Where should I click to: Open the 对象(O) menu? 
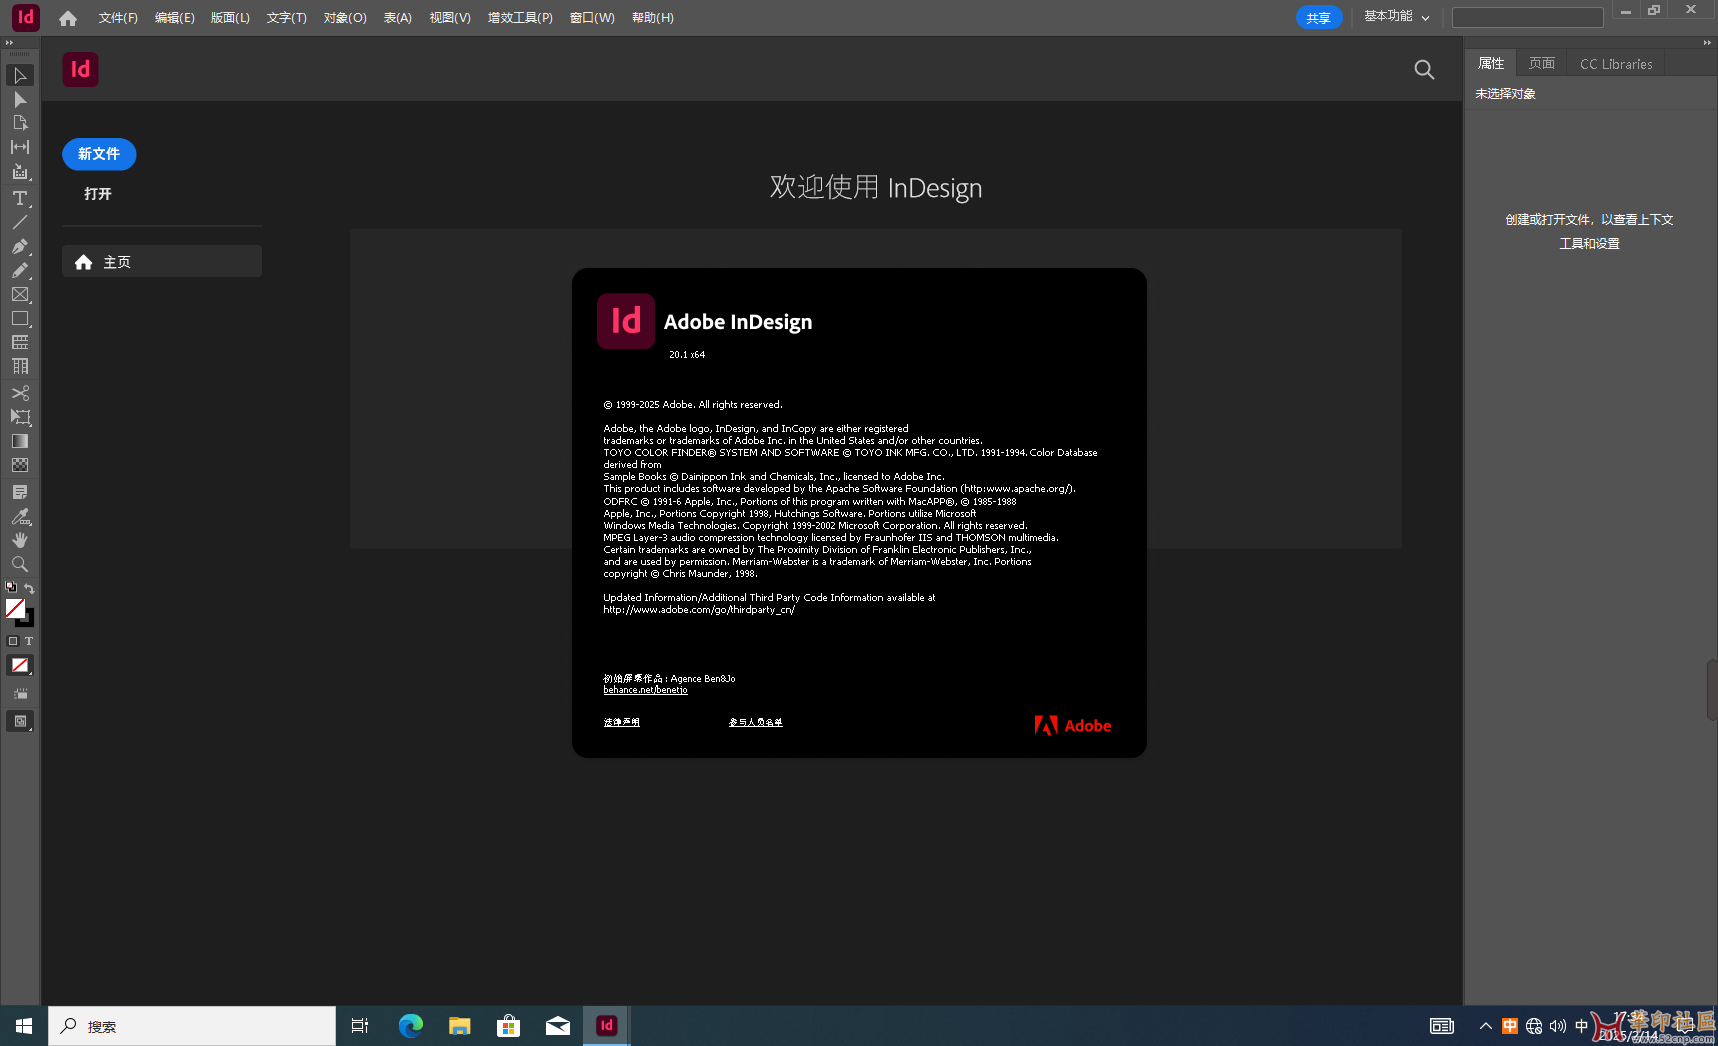(345, 18)
